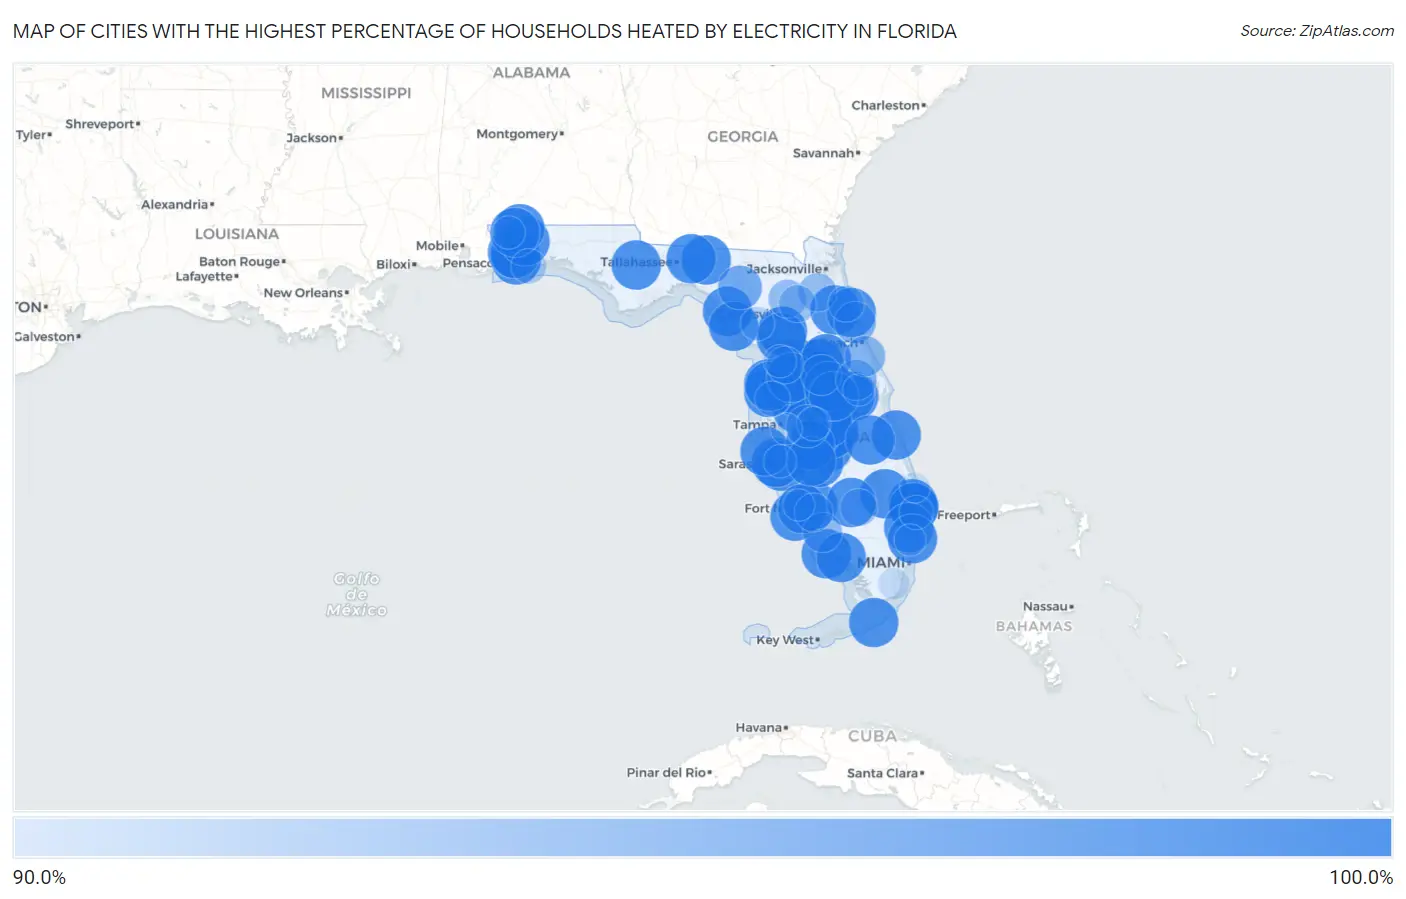
Task: Click the Tyler city label
Action: tap(33, 135)
